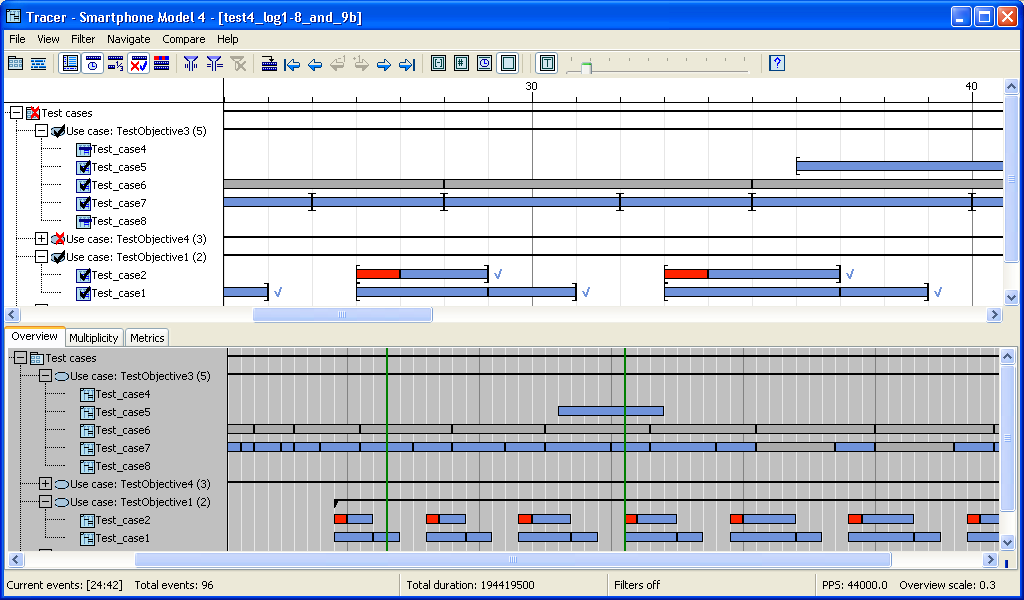Expand TestObjective4 use case in top tree
This screenshot has width=1024, height=600.
pos(41,239)
